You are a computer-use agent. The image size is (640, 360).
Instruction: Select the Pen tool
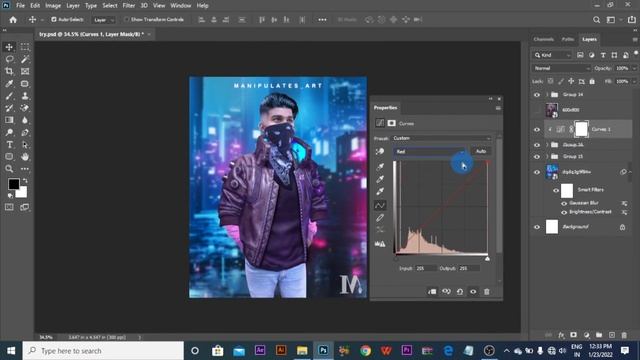[x=25, y=132]
